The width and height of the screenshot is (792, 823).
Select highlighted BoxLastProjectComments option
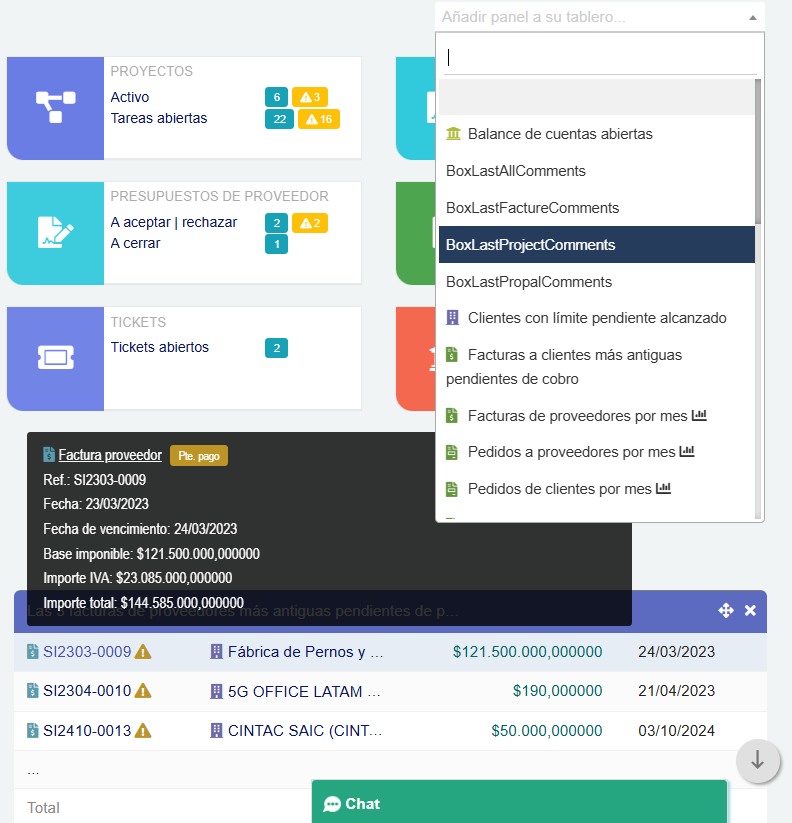[x=597, y=245]
